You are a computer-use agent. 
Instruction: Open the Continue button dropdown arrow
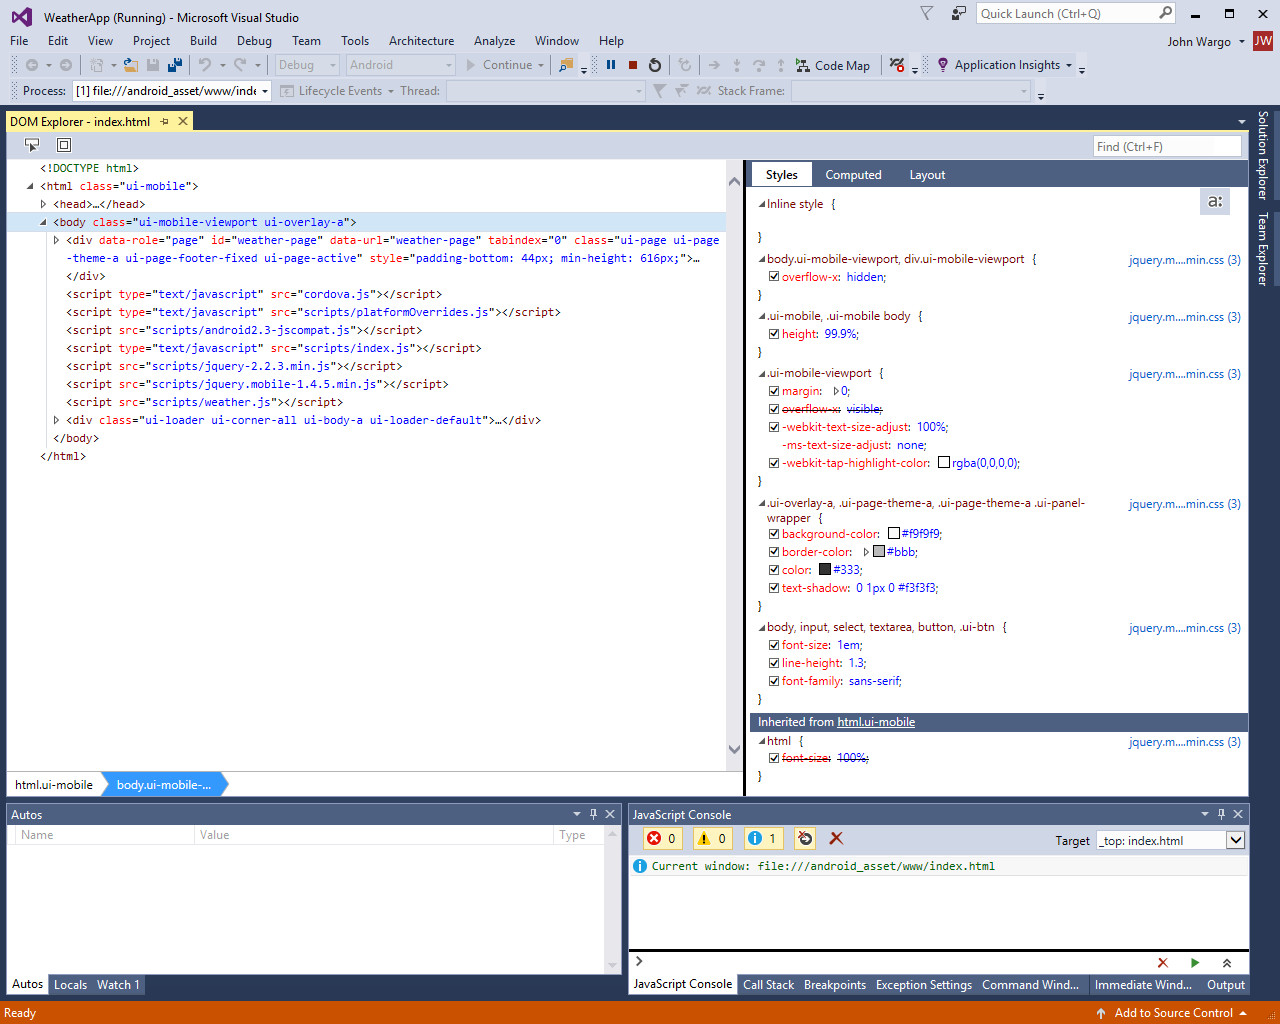click(x=541, y=65)
